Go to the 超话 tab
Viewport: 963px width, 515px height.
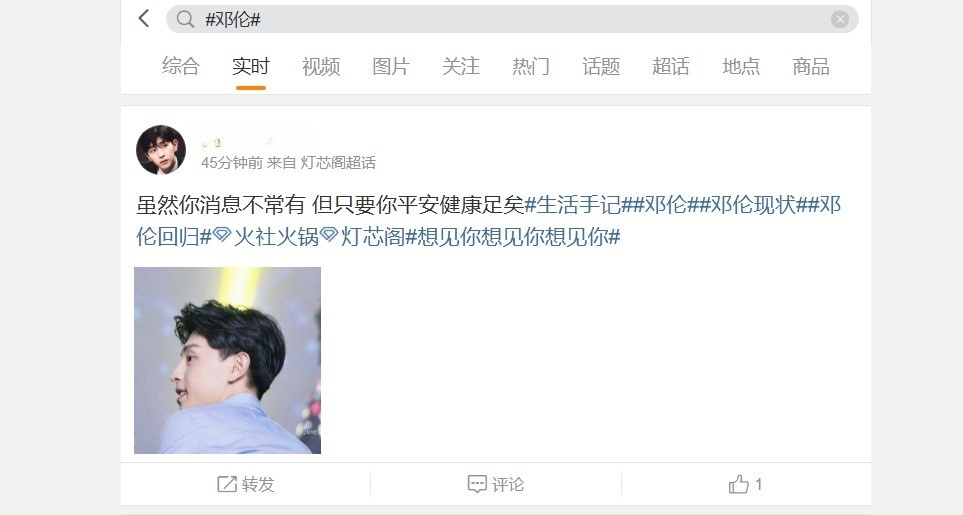pyautogui.click(x=671, y=66)
